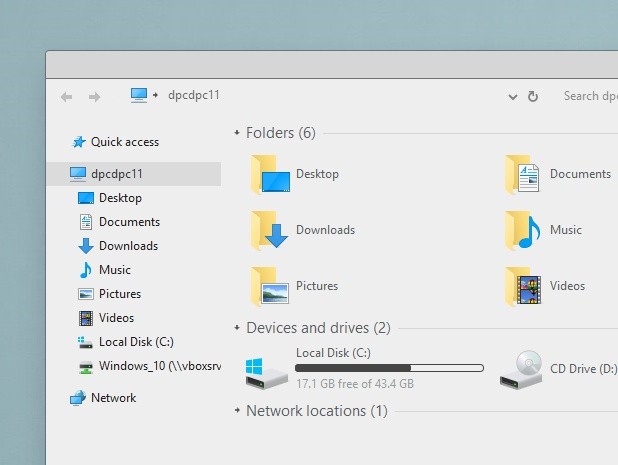Open Local Disk (C:) in sidebar
618x465 pixels.
pos(136,342)
